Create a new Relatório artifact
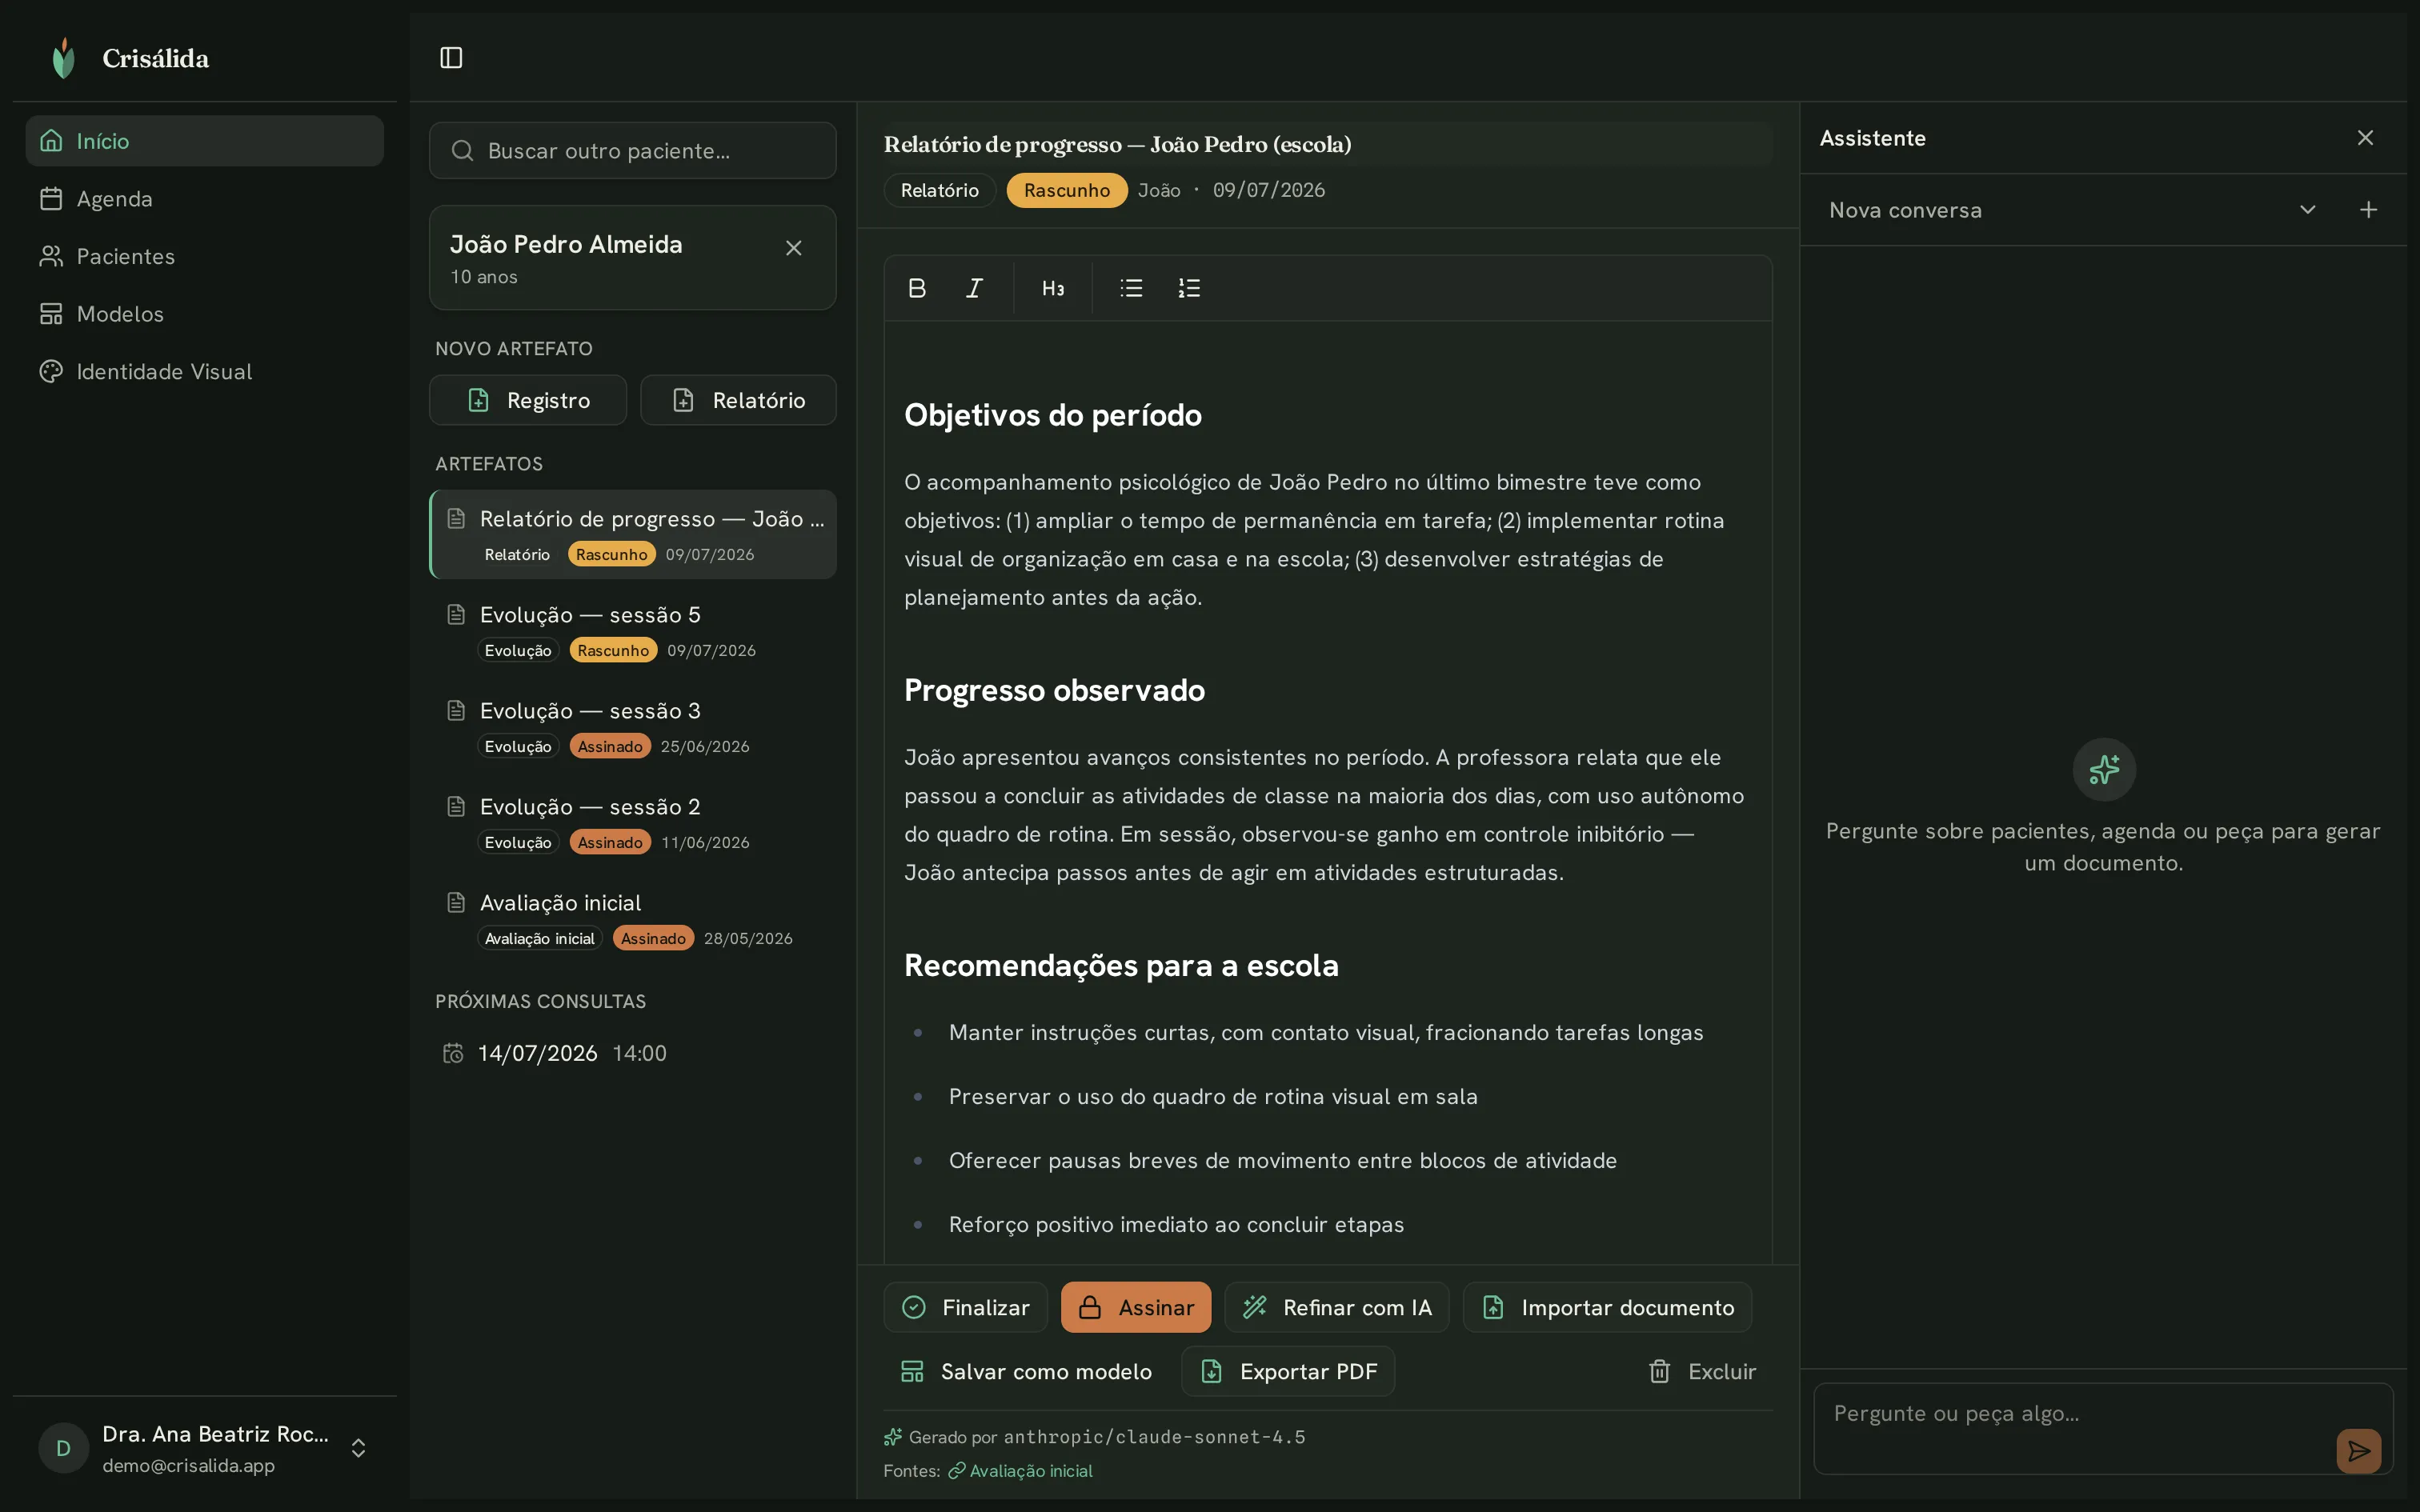Image resolution: width=2420 pixels, height=1512 pixels. point(738,400)
